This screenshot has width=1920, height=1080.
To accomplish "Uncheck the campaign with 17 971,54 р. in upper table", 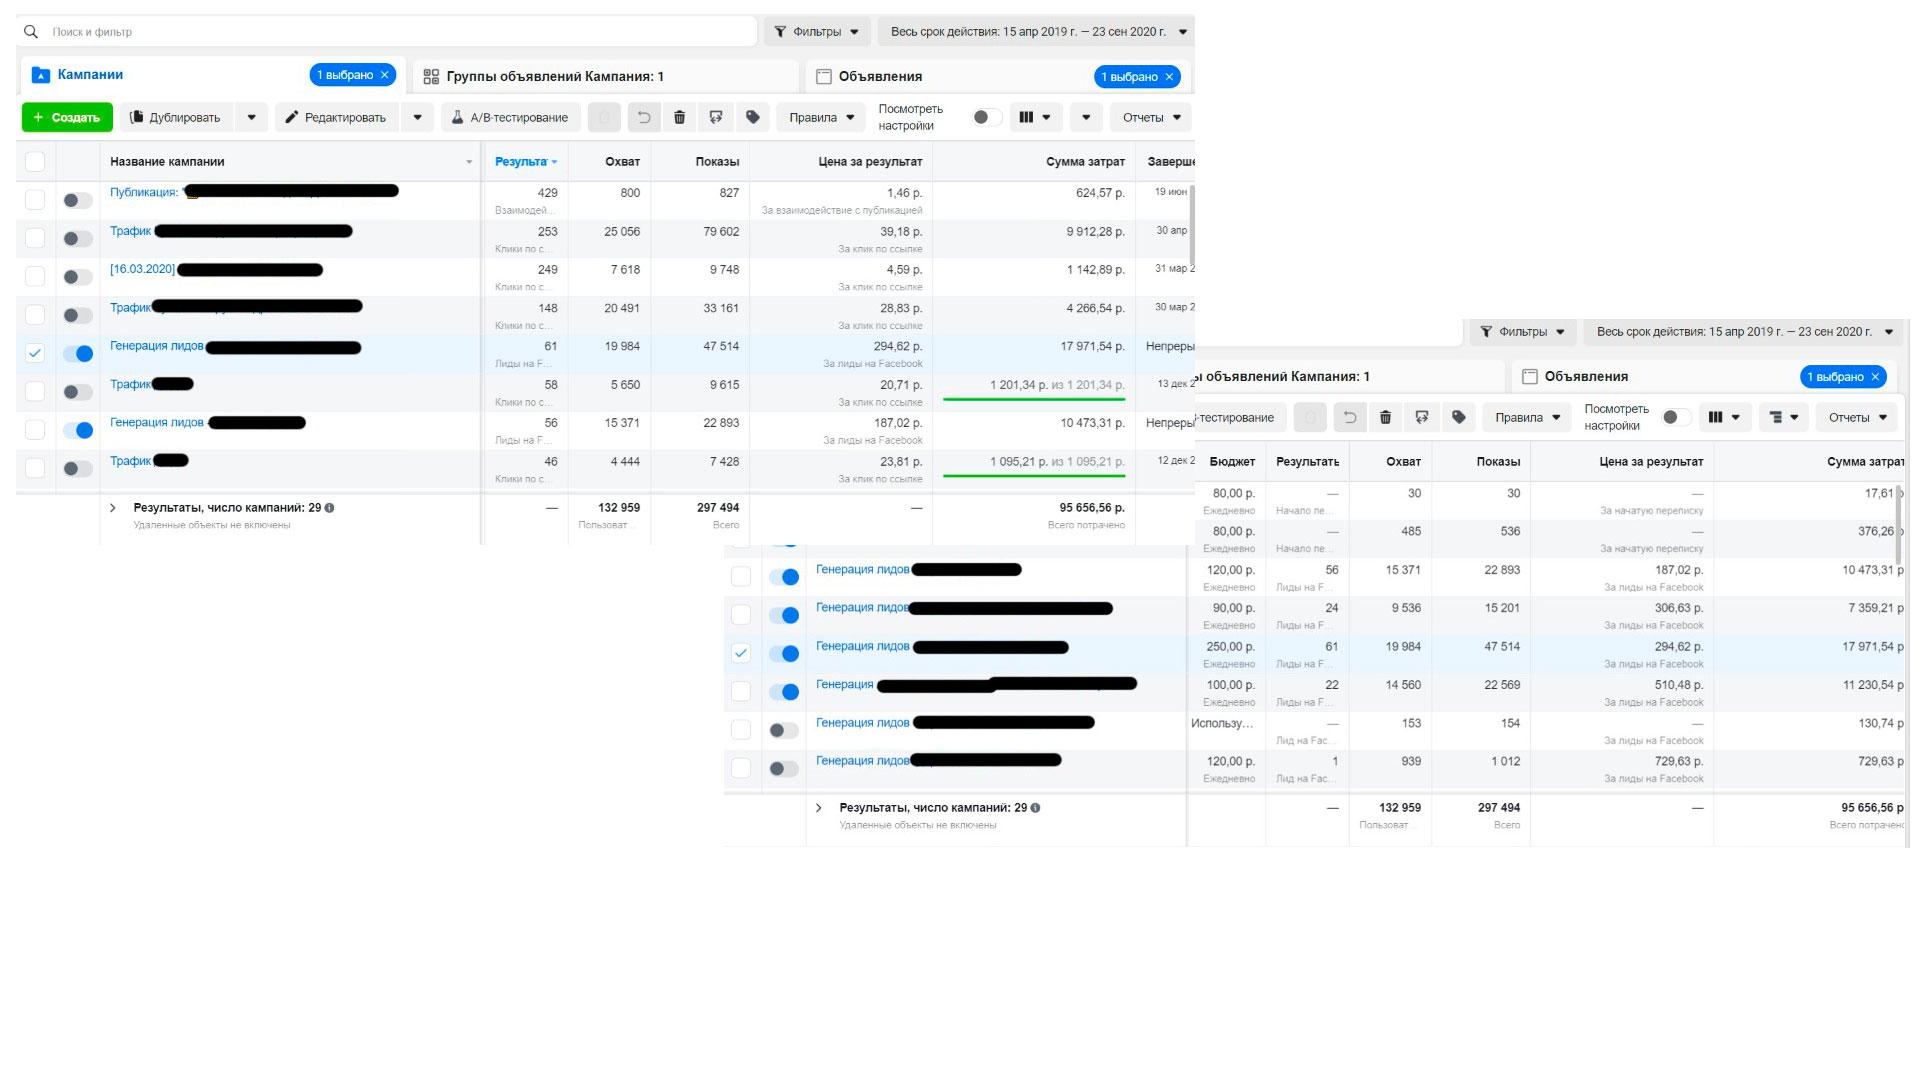I will [35, 353].
